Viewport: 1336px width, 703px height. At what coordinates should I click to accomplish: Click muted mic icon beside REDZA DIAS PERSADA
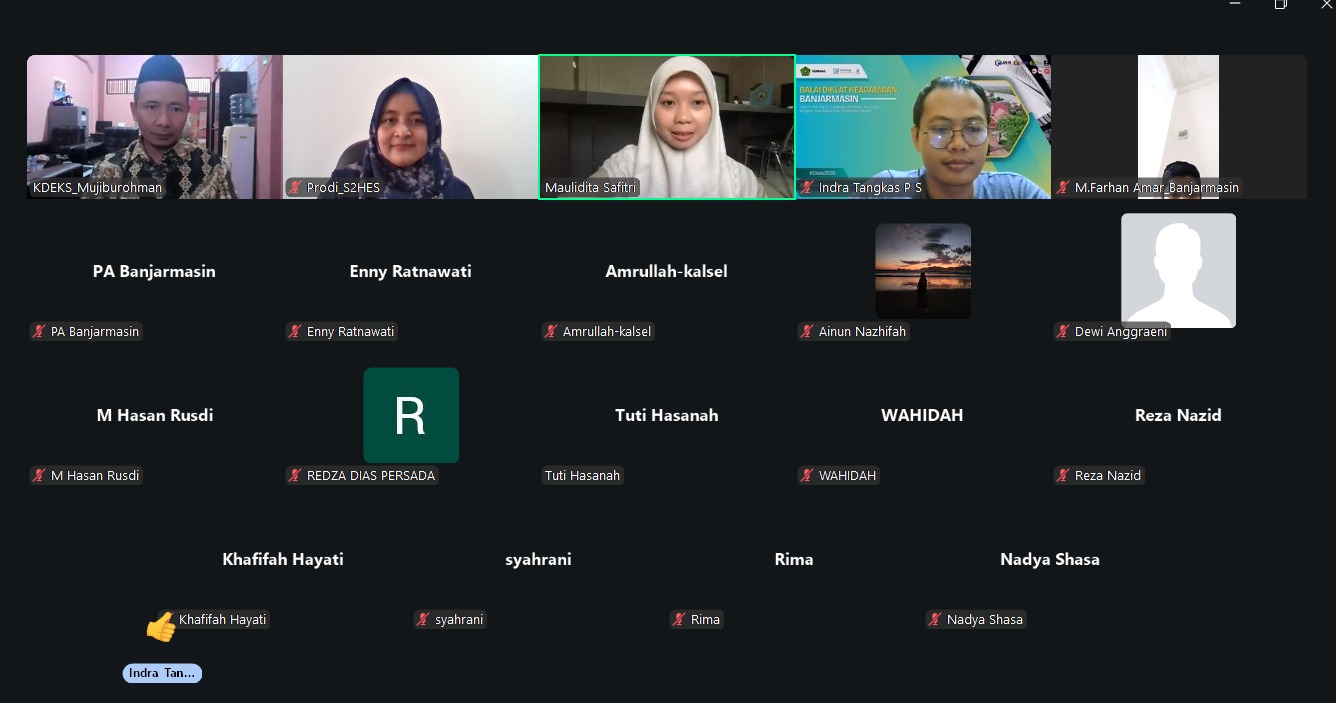click(x=295, y=476)
